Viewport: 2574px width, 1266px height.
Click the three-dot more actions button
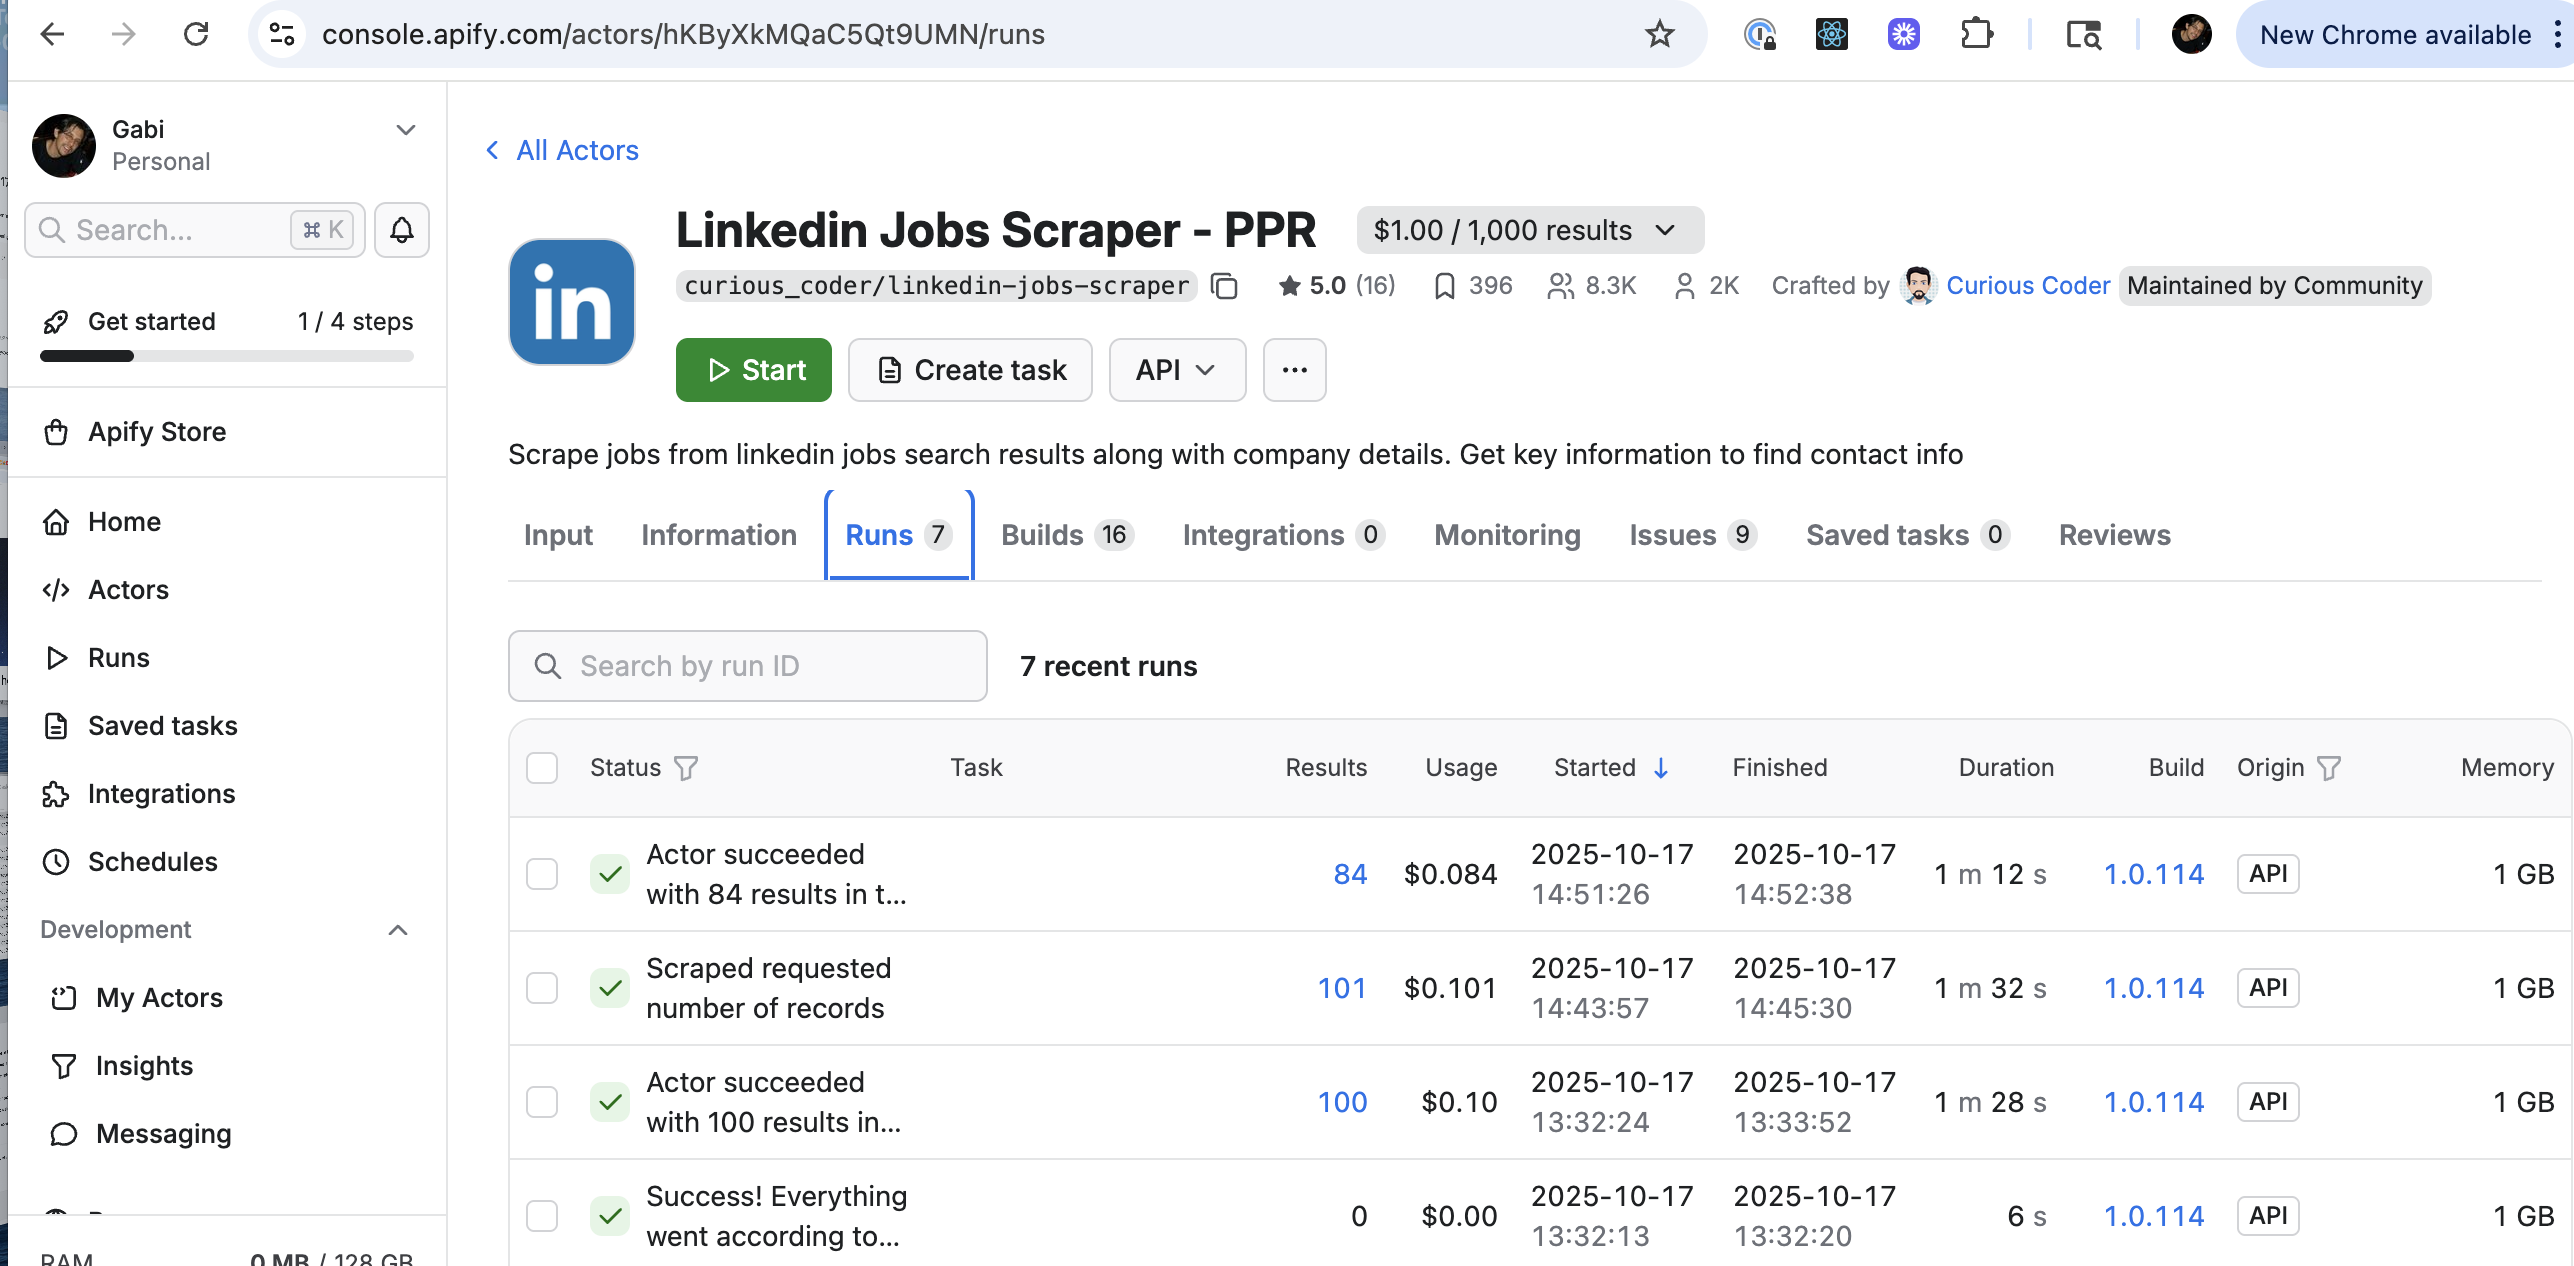(x=1294, y=370)
